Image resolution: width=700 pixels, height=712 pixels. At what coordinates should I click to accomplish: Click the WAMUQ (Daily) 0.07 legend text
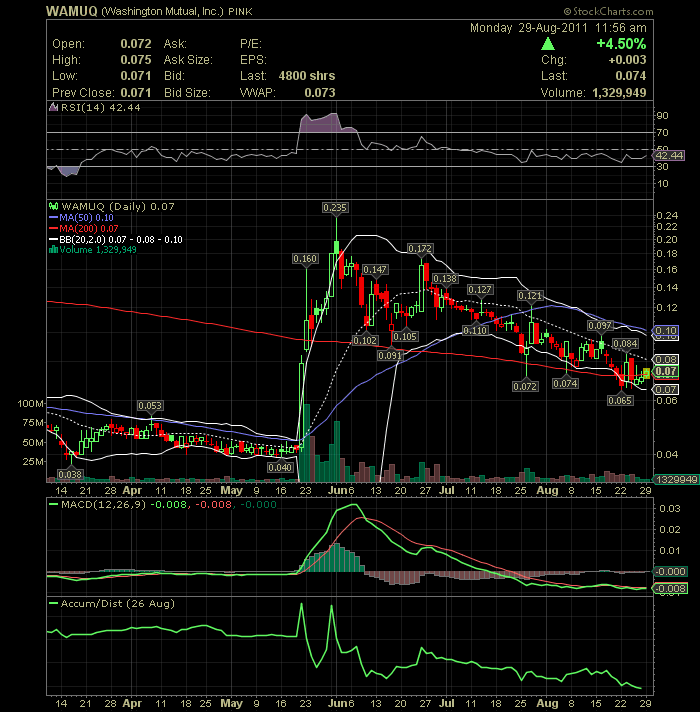tap(118, 207)
